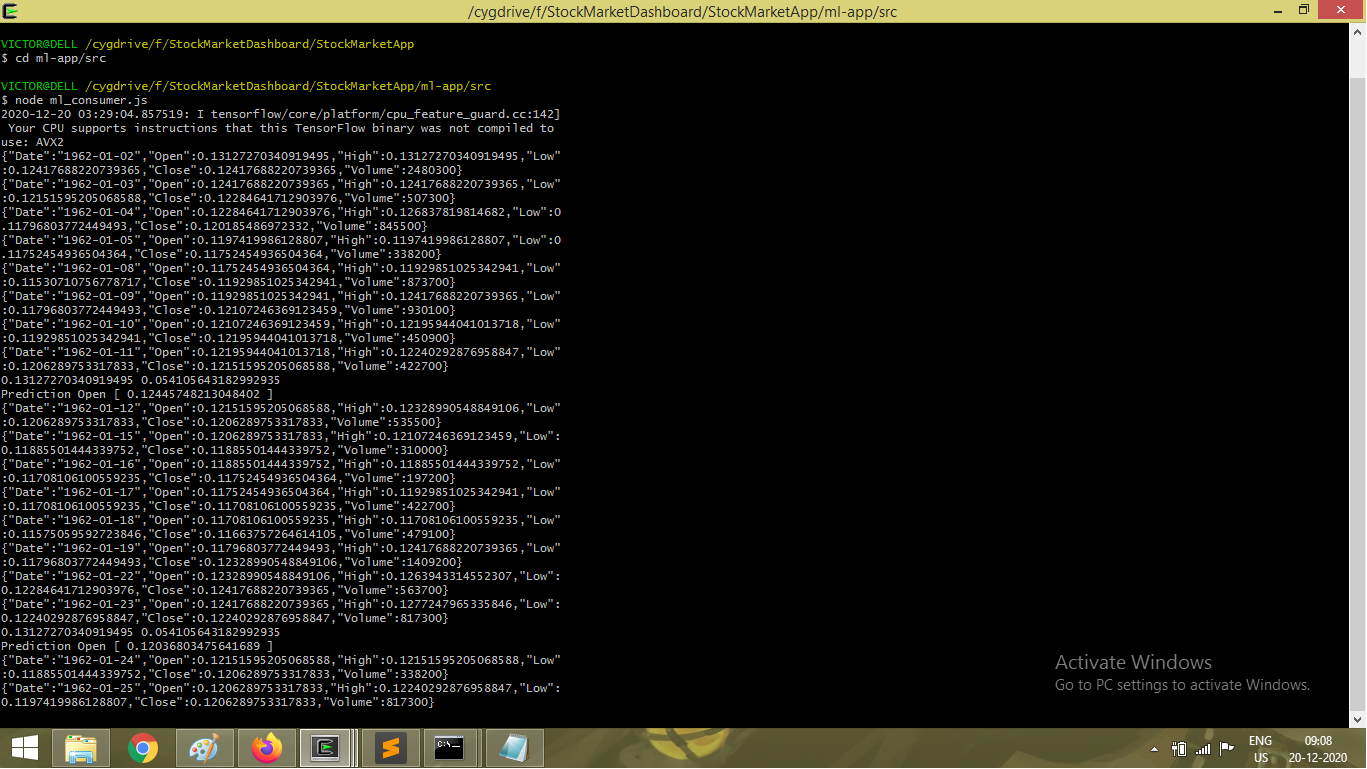Image resolution: width=1367 pixels, height=769 pixels.
Task: Open the Notepad-style app on the taskbar
Action: coord(514,748)
